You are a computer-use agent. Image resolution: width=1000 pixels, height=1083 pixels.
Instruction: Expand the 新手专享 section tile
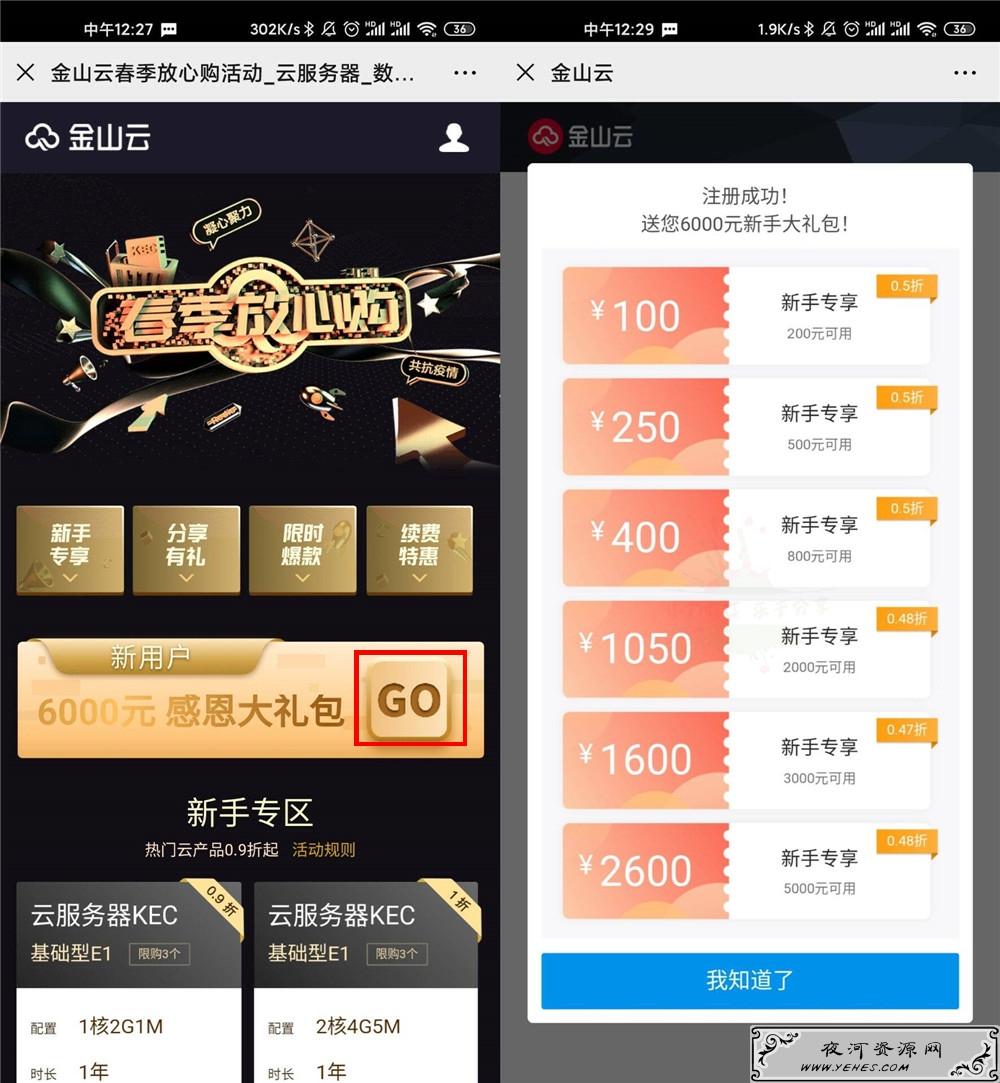pyautogui.click(x=70, y=549)
